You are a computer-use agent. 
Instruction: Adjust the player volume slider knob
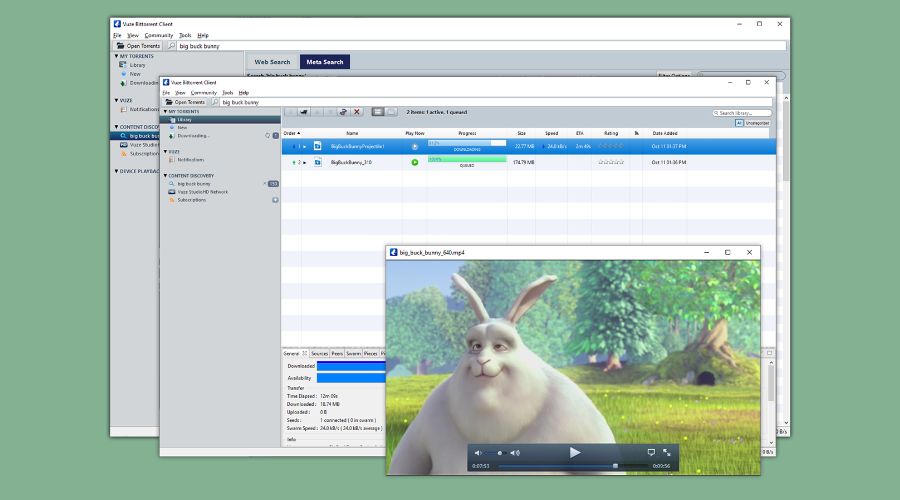pos(500,453)
